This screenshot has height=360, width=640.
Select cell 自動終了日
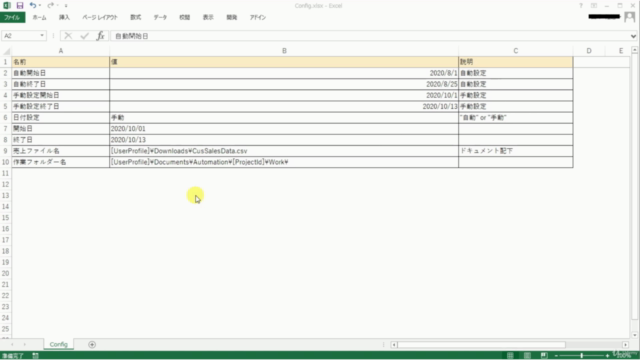[x=60, y=84]
